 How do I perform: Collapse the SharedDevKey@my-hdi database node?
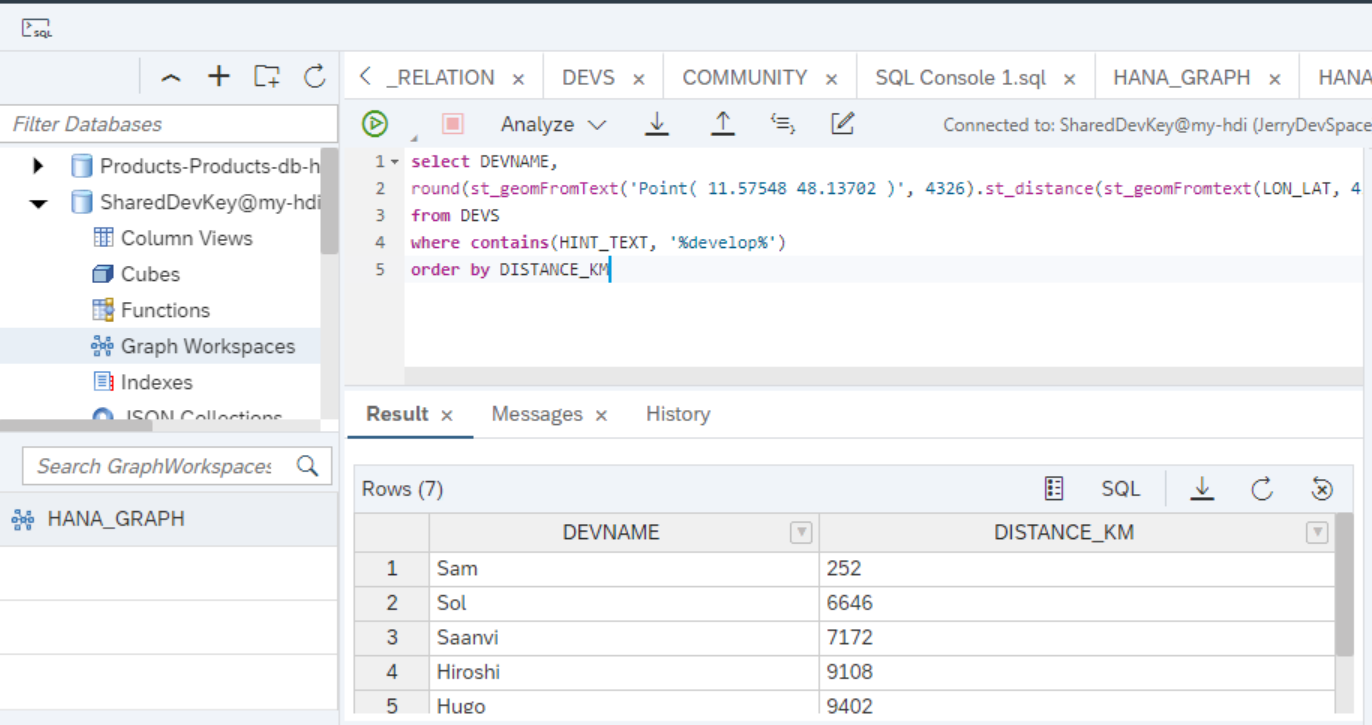38,203
